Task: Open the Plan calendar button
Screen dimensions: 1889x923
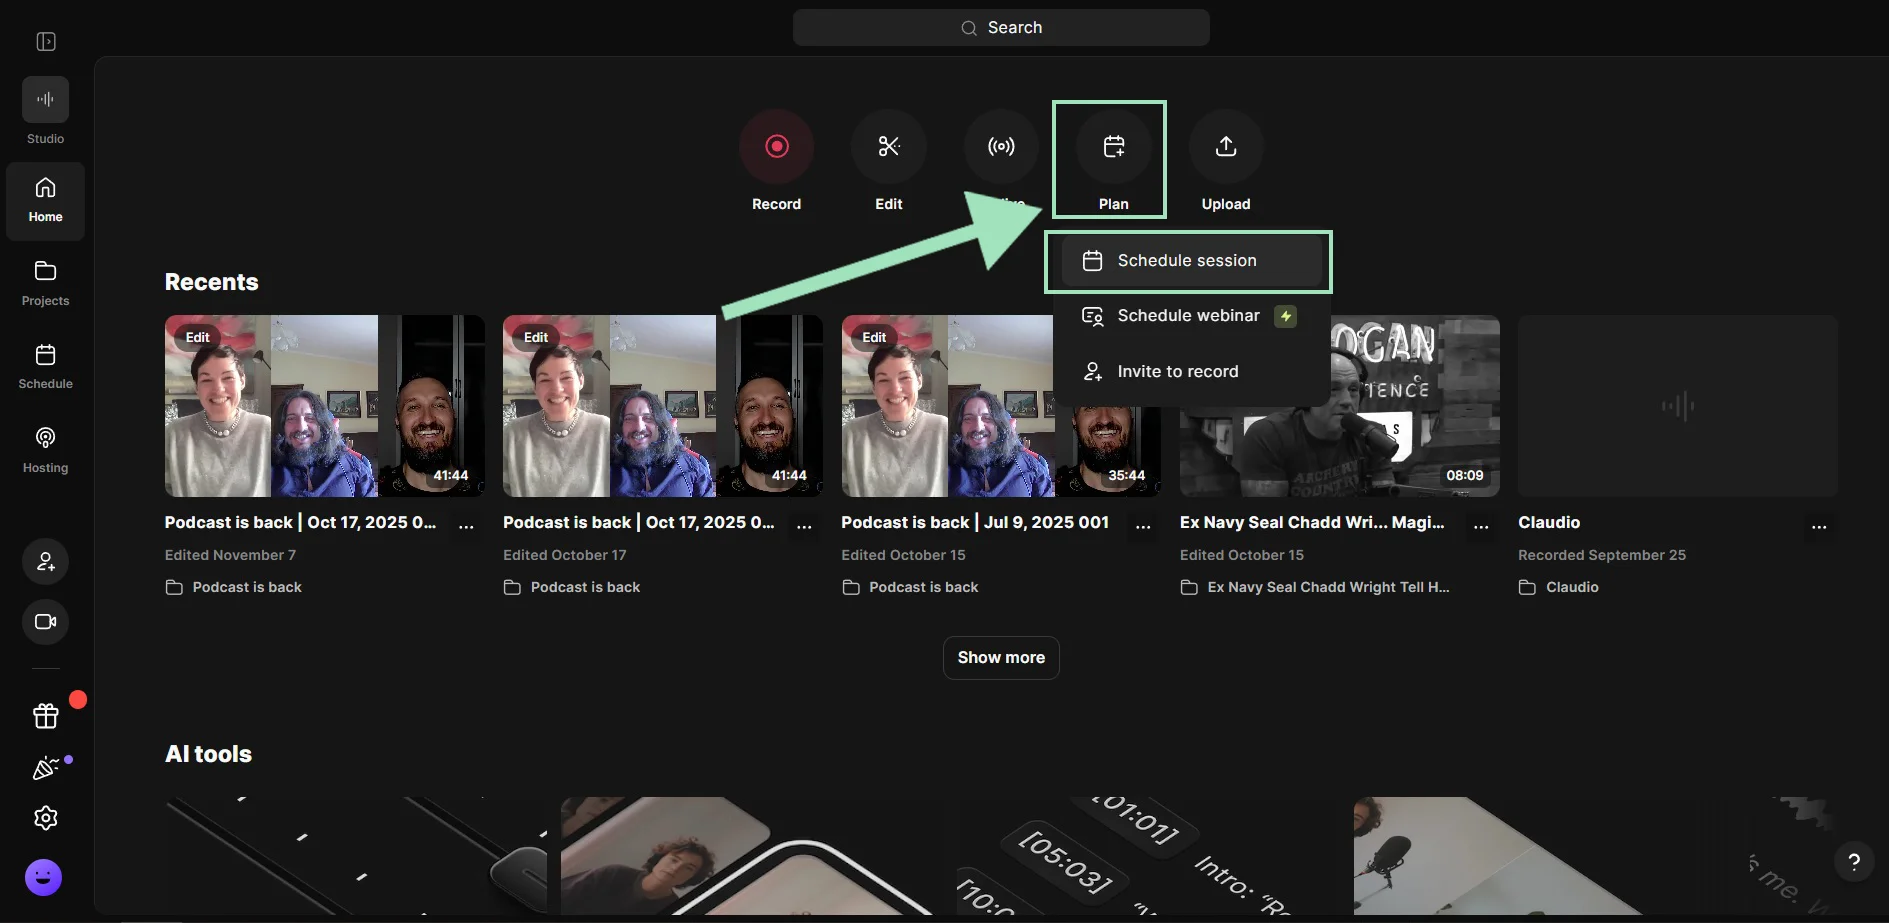Action: click(1113, 147)
